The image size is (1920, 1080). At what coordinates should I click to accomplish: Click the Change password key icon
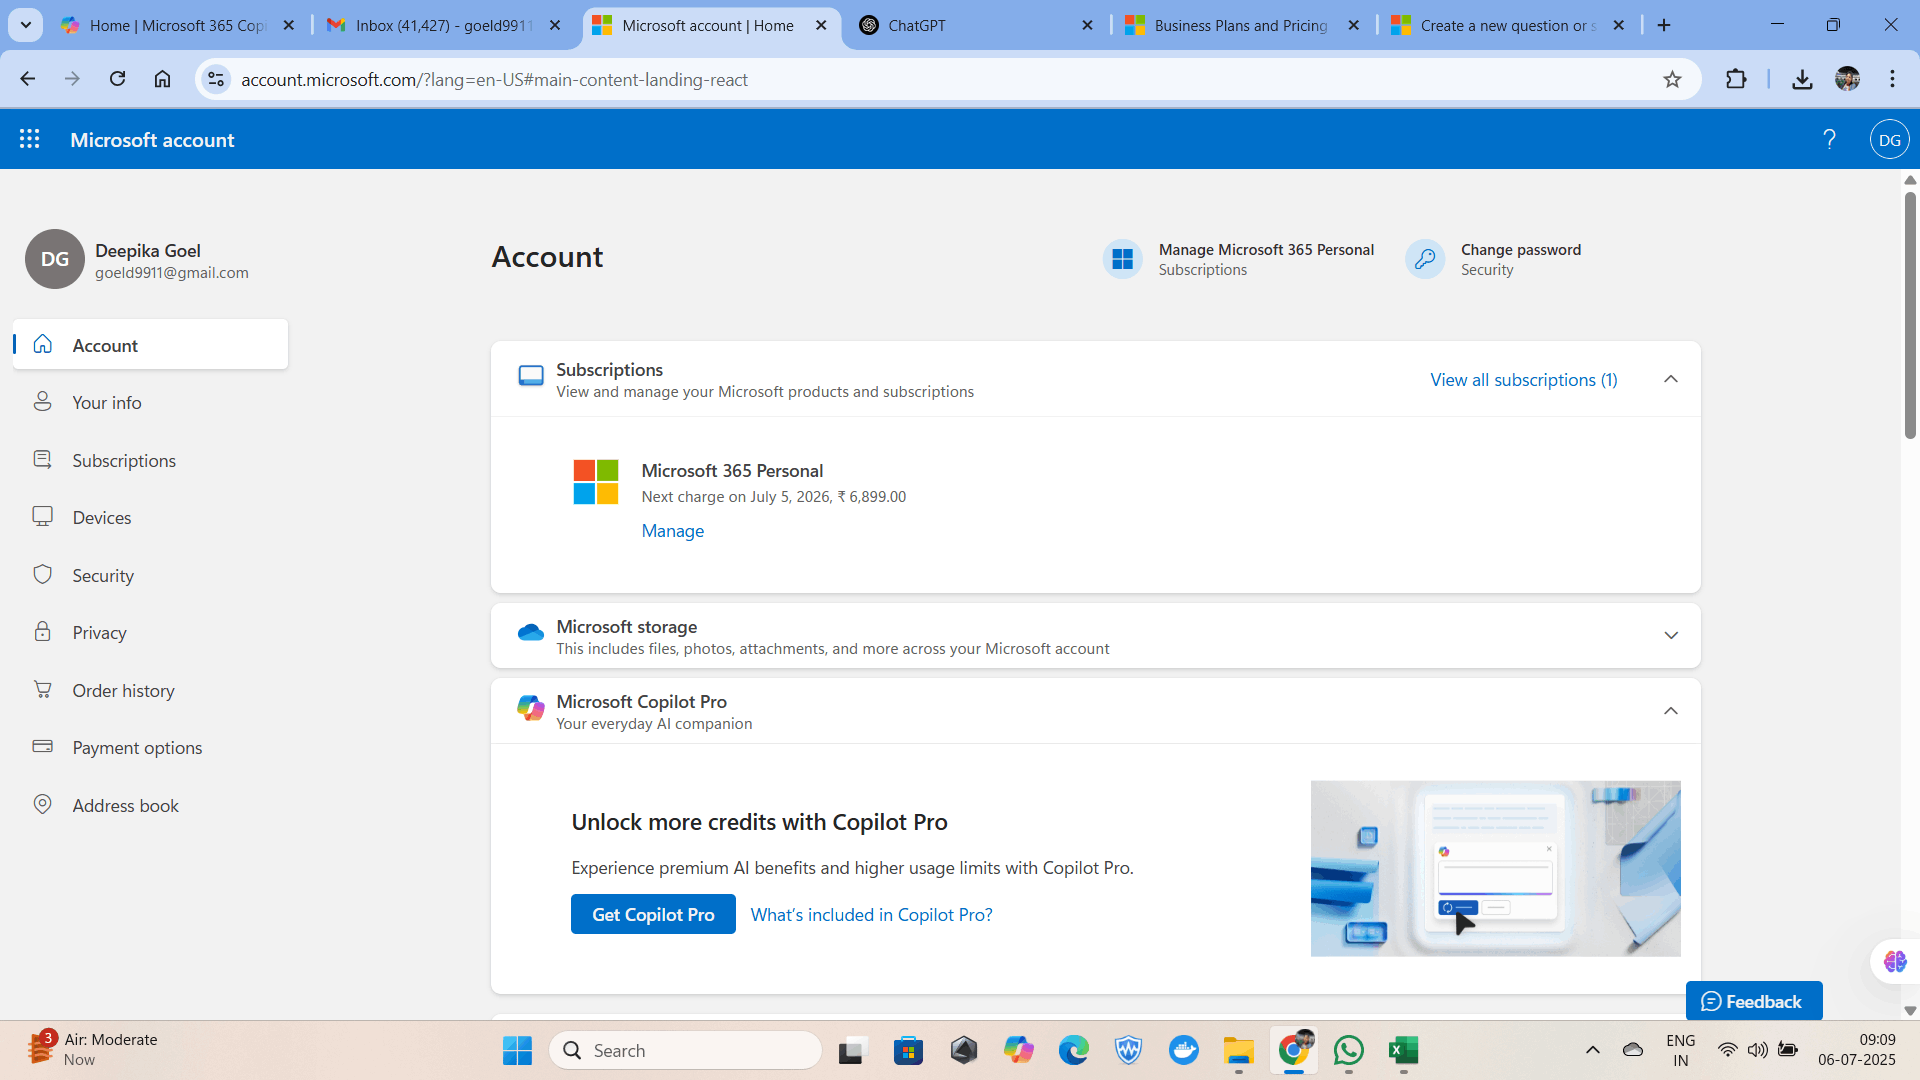click(x=1424, y=259)
